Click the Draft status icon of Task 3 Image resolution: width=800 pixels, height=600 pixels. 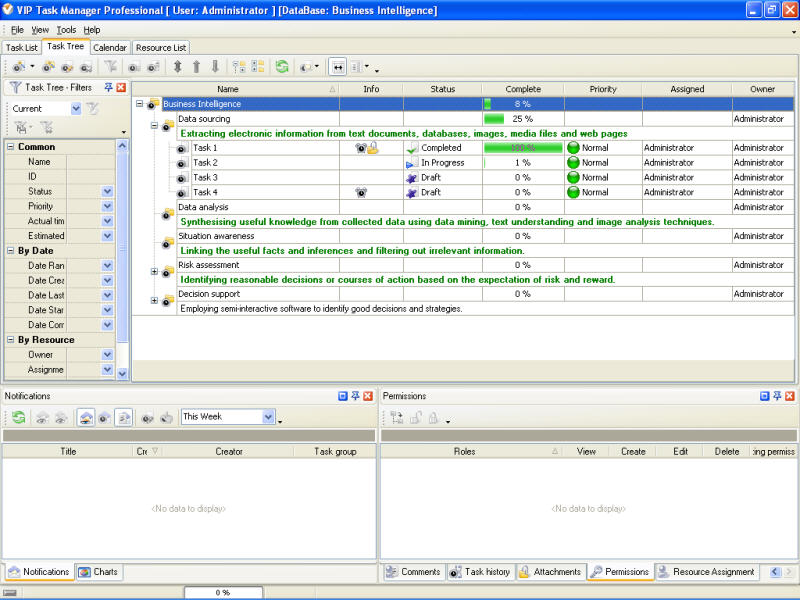coord(412,178)
